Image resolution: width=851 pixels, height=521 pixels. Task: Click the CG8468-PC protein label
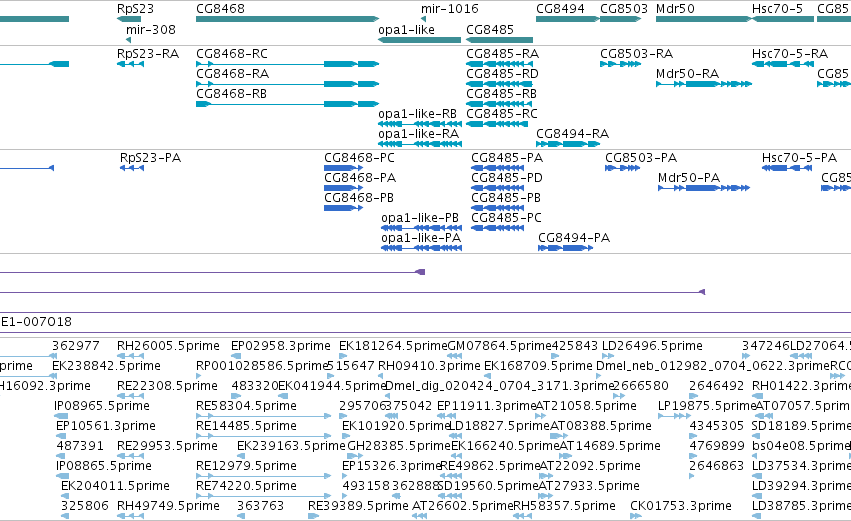pos(359,158)
